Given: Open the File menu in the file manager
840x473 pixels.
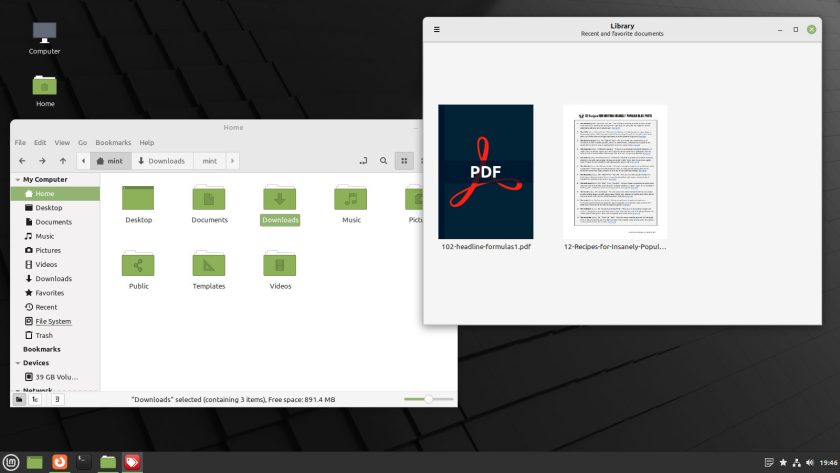Looking at the screenshot, I should [x=20, y=142].
